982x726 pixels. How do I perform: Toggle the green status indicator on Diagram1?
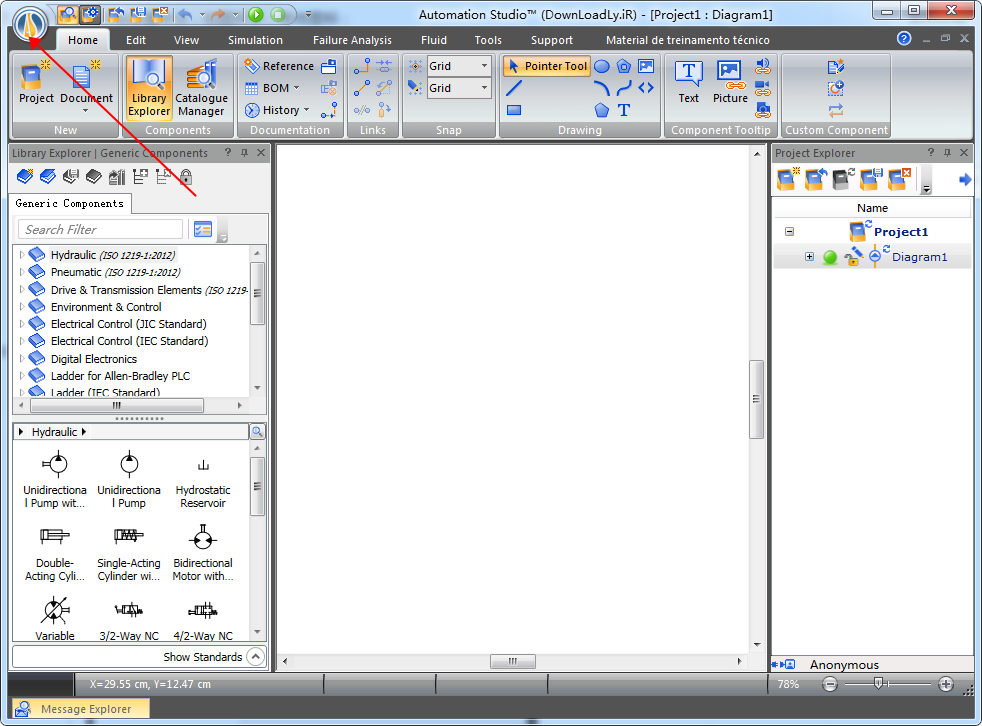pyautogui.click(x=830, y=257)
